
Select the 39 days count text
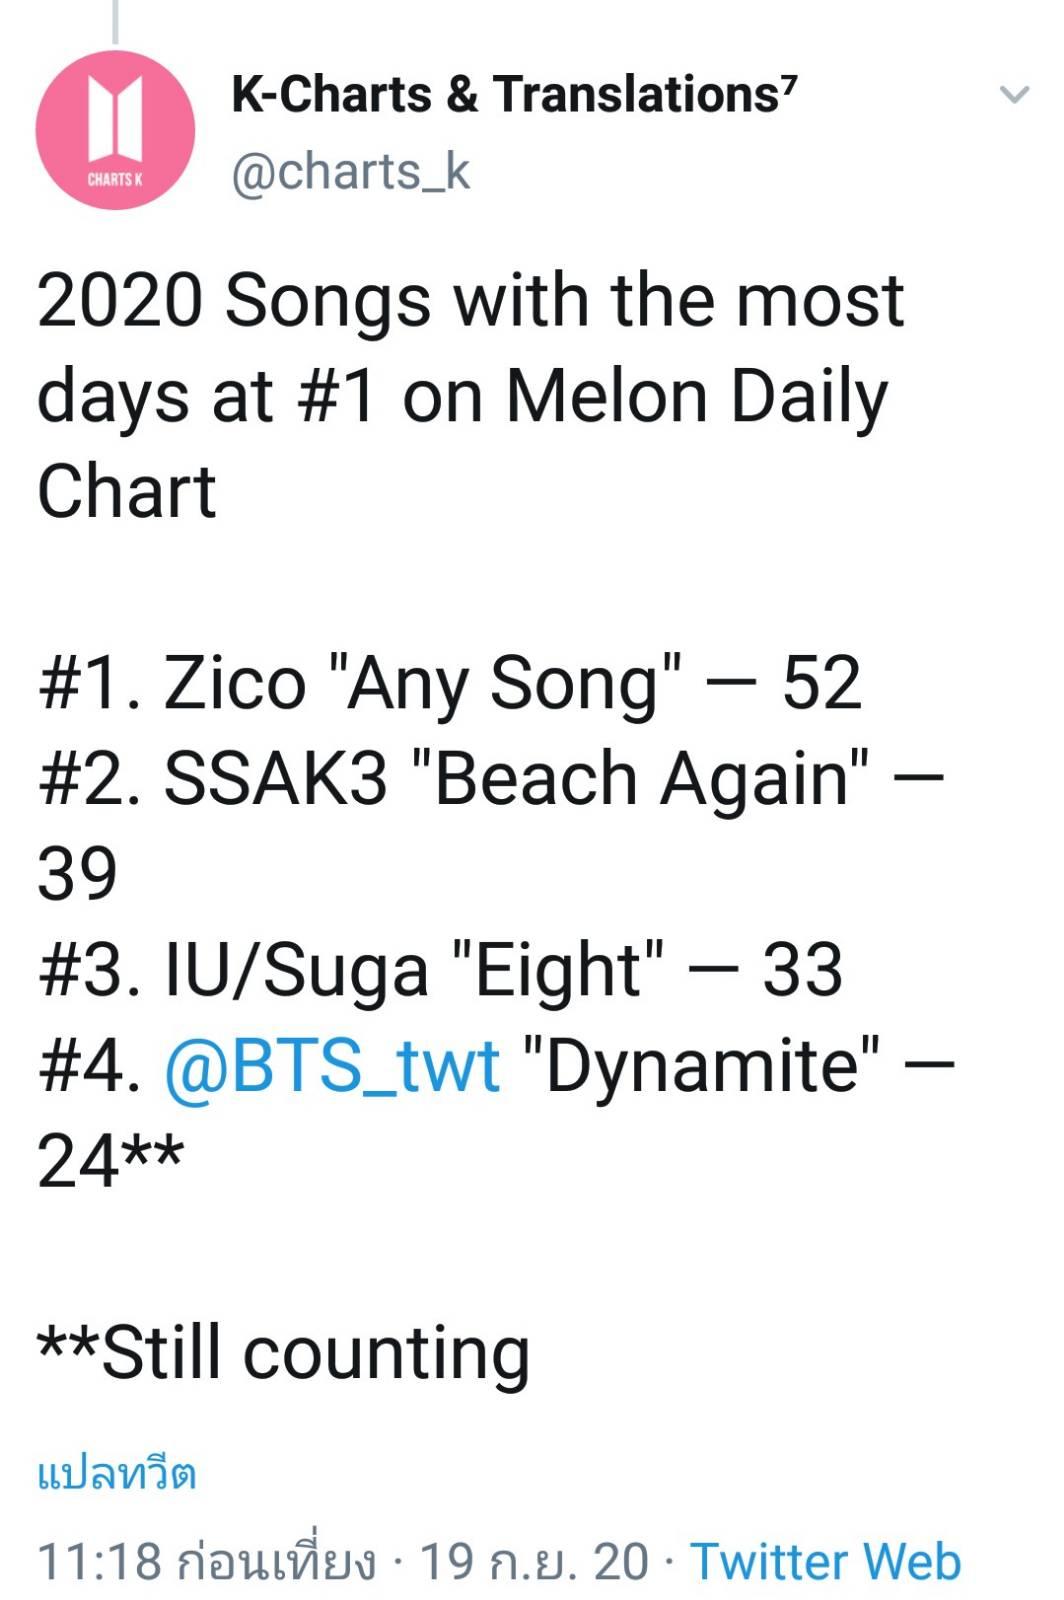point(77,873)
